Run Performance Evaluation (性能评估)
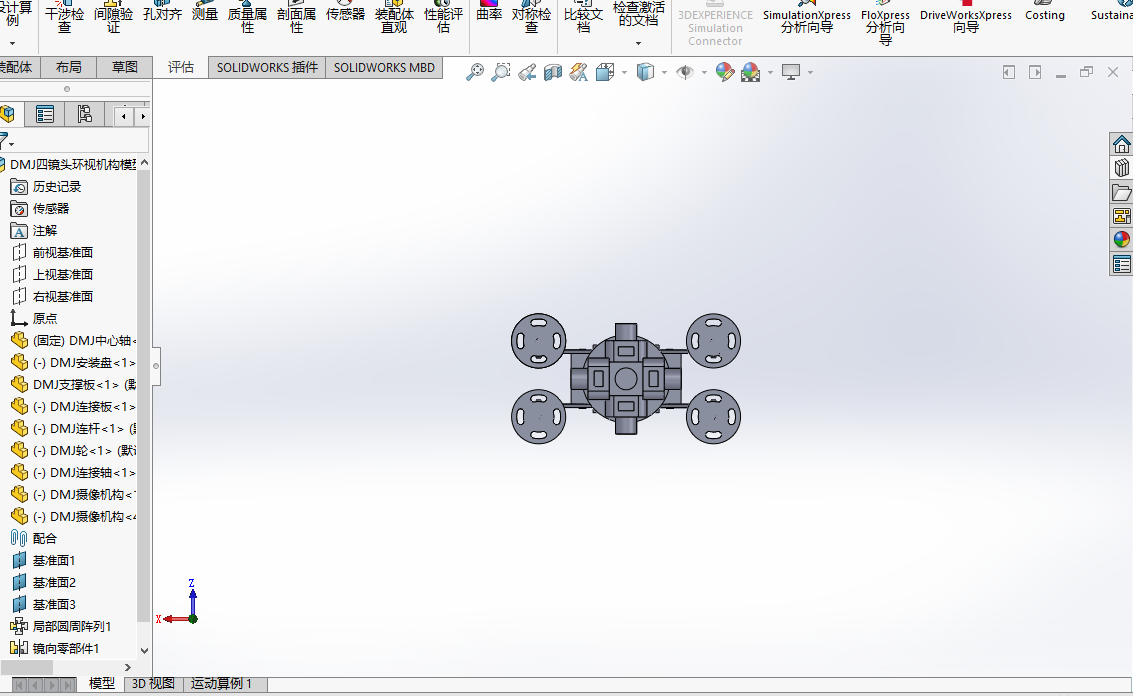 coord(444,17)
